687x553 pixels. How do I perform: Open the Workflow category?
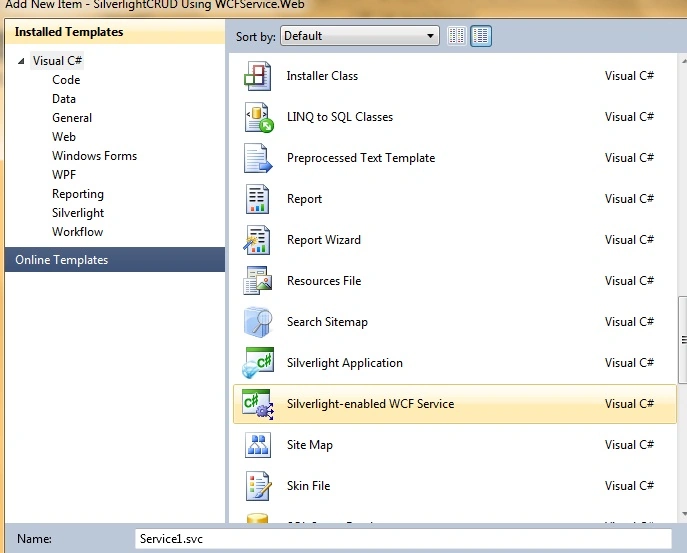point(78,232)
